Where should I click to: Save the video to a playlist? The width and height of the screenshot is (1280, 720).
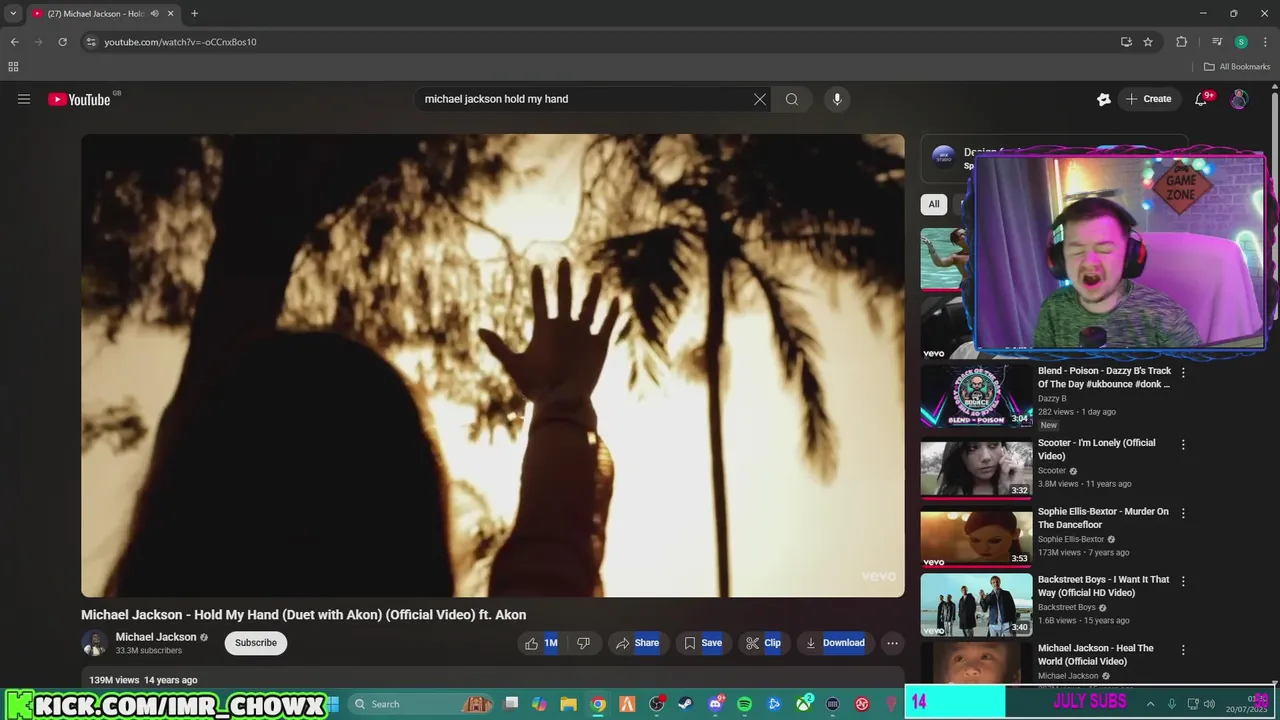tap(702, 643)
